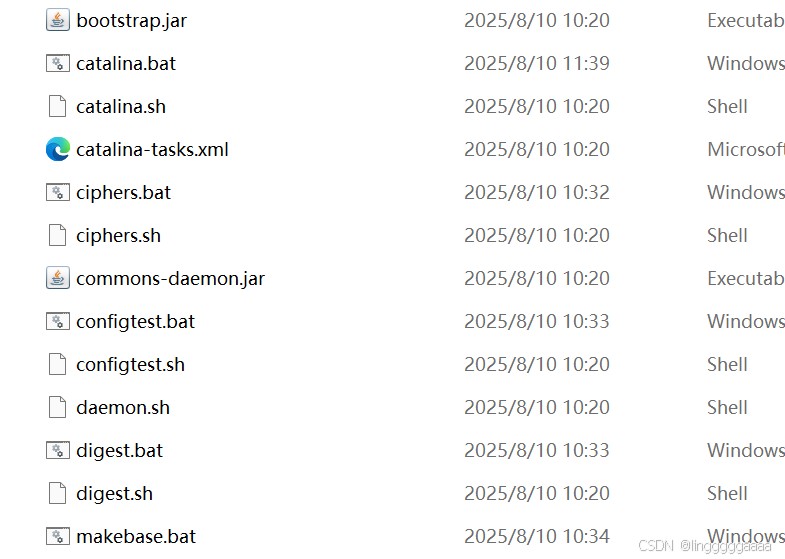Click the digest.bat batch icon
The width and height of the screenshot is (785, 559).
[58, 450]
